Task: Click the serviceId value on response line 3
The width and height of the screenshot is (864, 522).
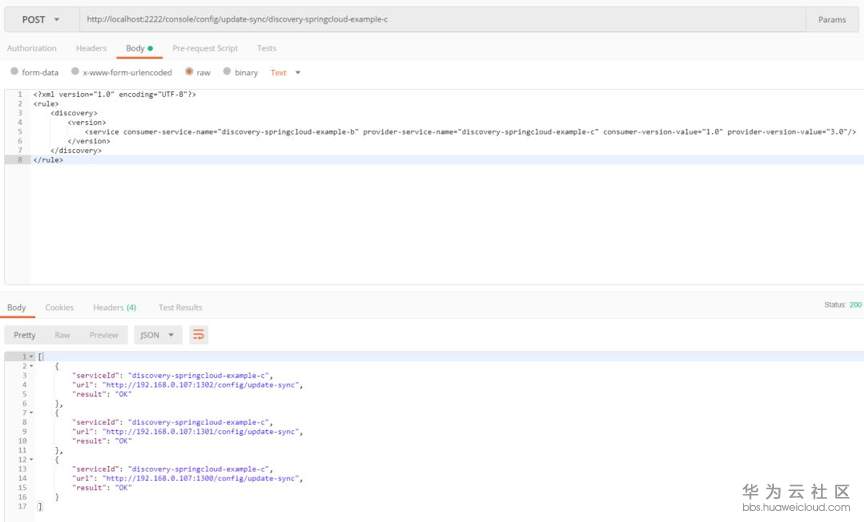Action: pyautogui.click(x=199, y=375)
